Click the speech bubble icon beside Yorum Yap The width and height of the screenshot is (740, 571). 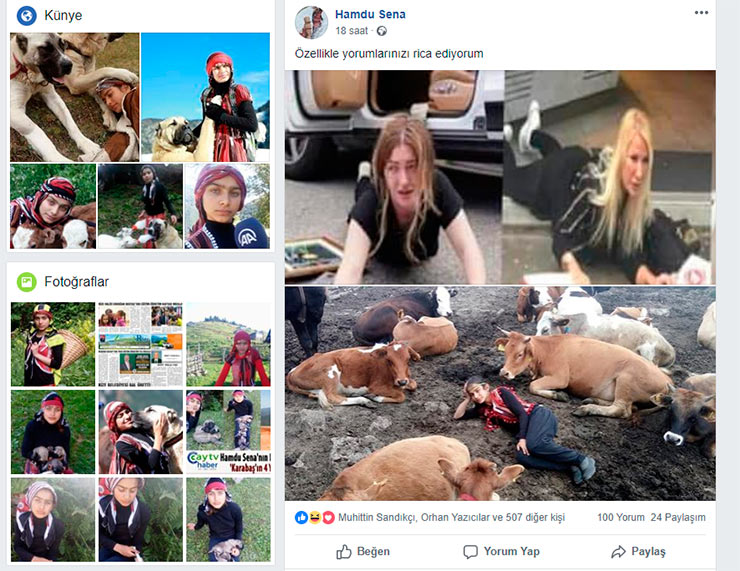click(x=471, y=551)
